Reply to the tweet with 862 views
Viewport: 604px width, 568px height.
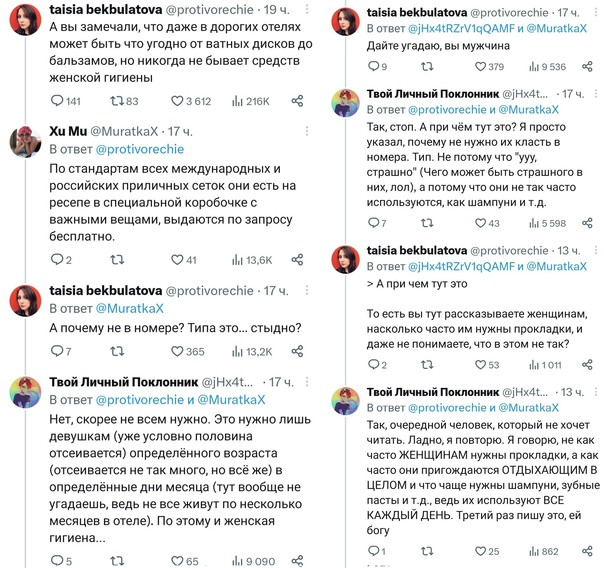374,551
